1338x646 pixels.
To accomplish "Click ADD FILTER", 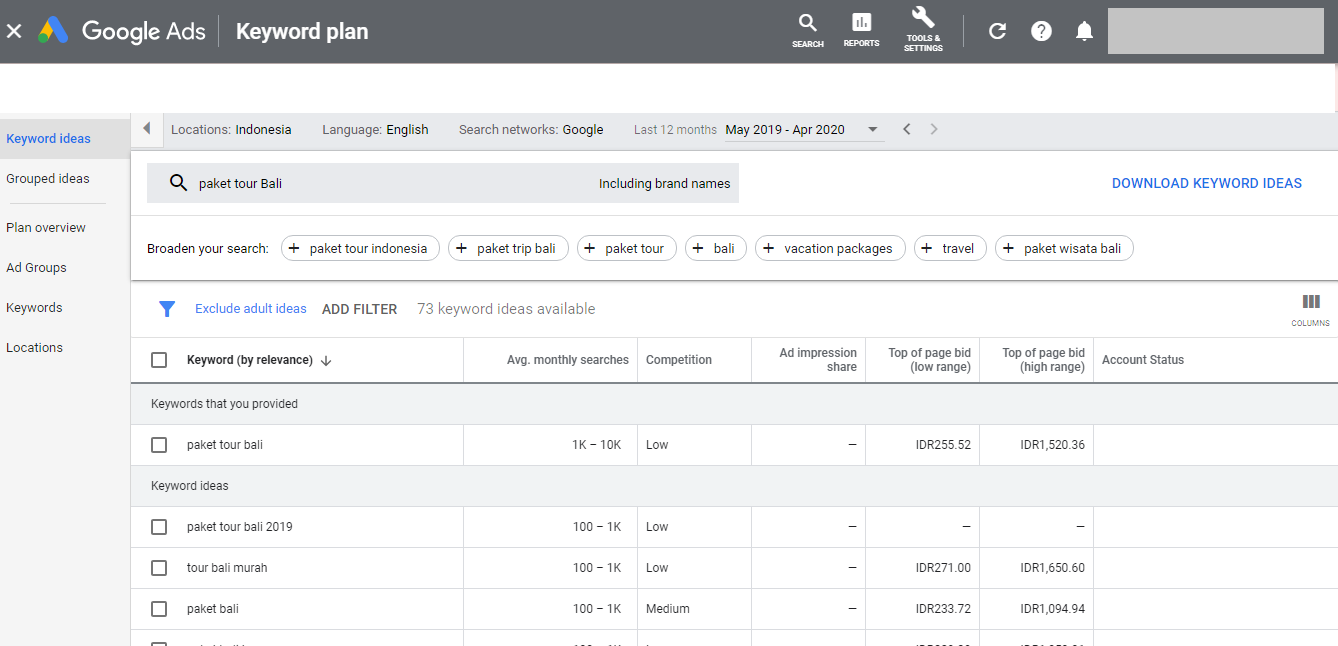I will (359, 309).
